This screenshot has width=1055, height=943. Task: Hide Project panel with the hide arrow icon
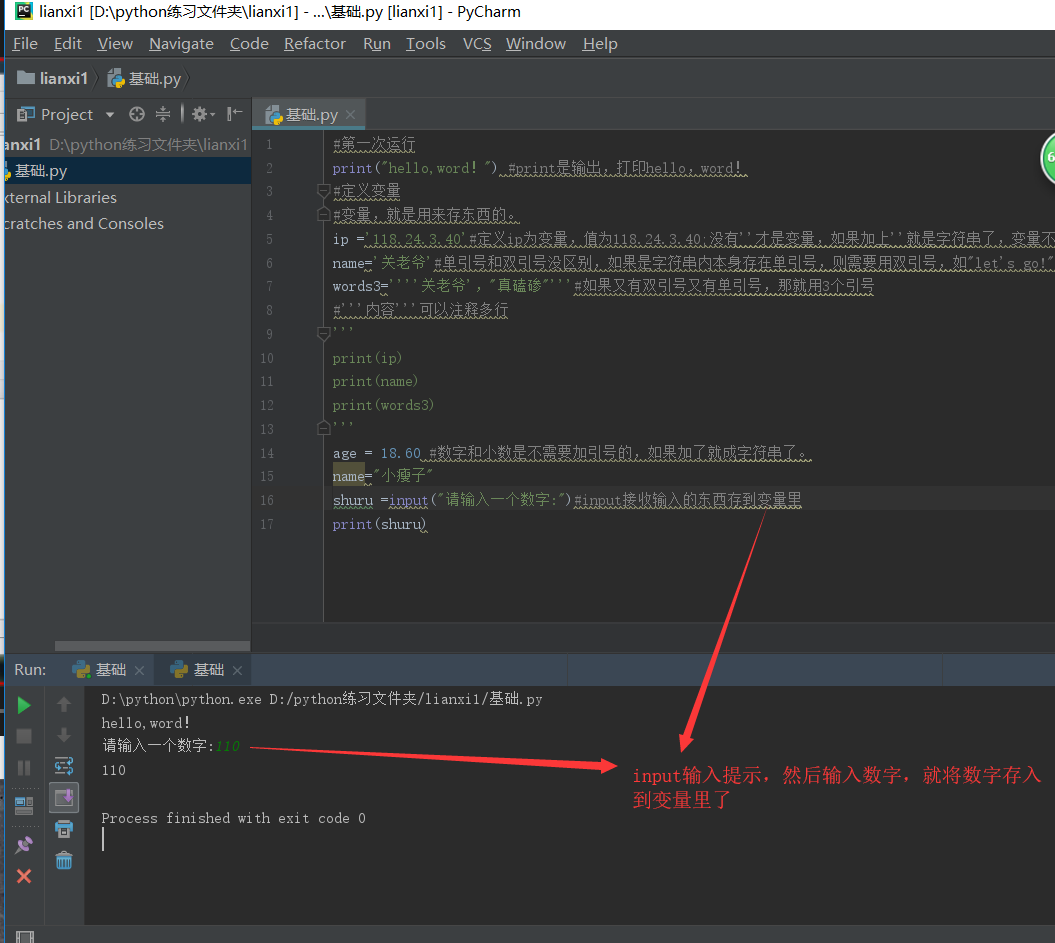235,114
